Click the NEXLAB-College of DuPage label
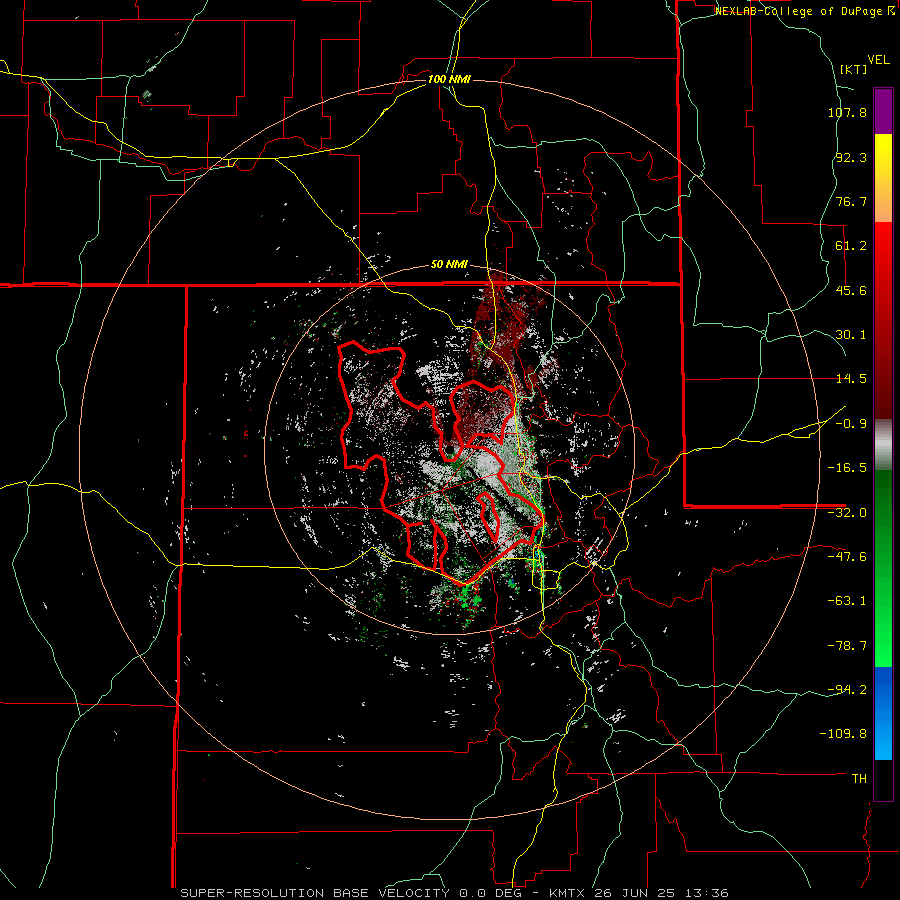 805,11
